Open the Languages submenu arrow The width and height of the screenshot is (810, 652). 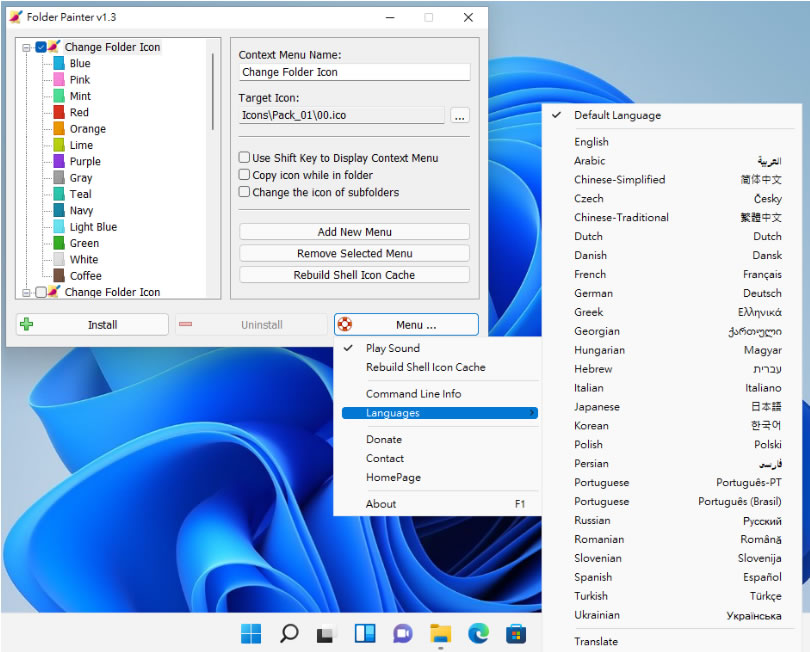531,413
